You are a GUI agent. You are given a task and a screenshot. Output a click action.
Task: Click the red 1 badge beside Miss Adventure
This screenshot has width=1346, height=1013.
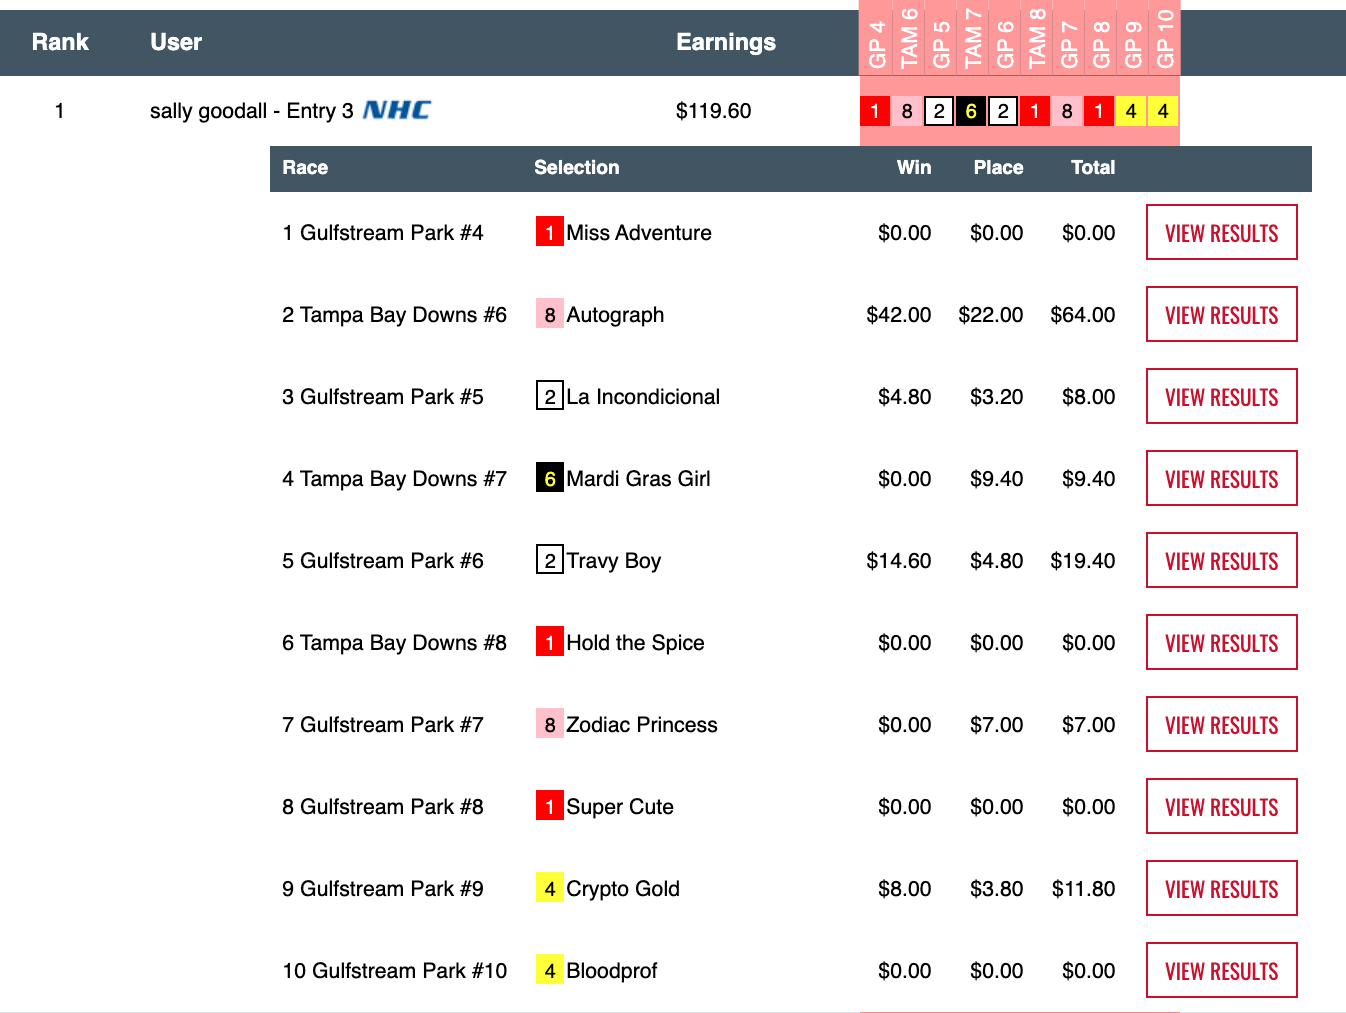[549, 232]
